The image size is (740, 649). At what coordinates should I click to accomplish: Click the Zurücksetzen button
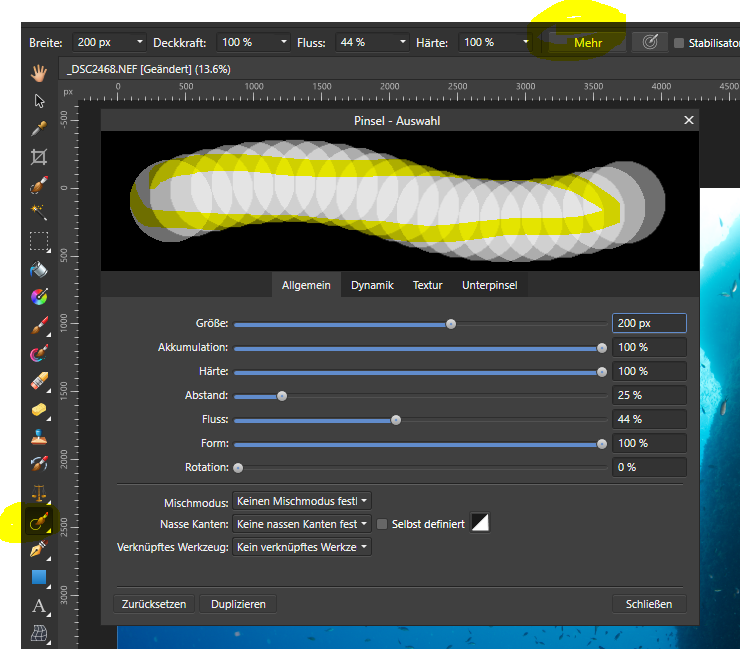coord(154,604)
